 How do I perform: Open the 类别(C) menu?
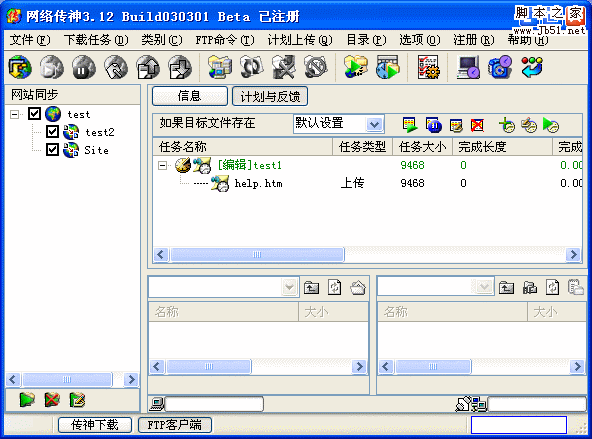click(162, 40)
